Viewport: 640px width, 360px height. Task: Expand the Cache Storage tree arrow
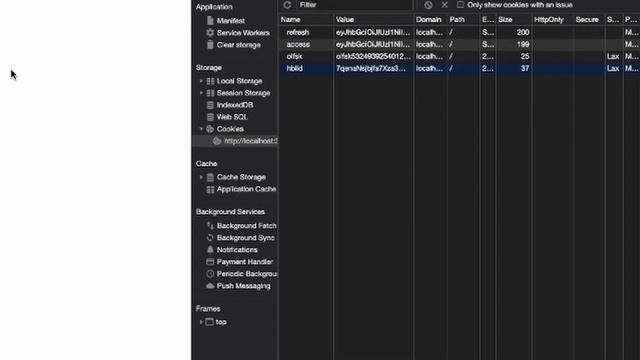[201, 177]
